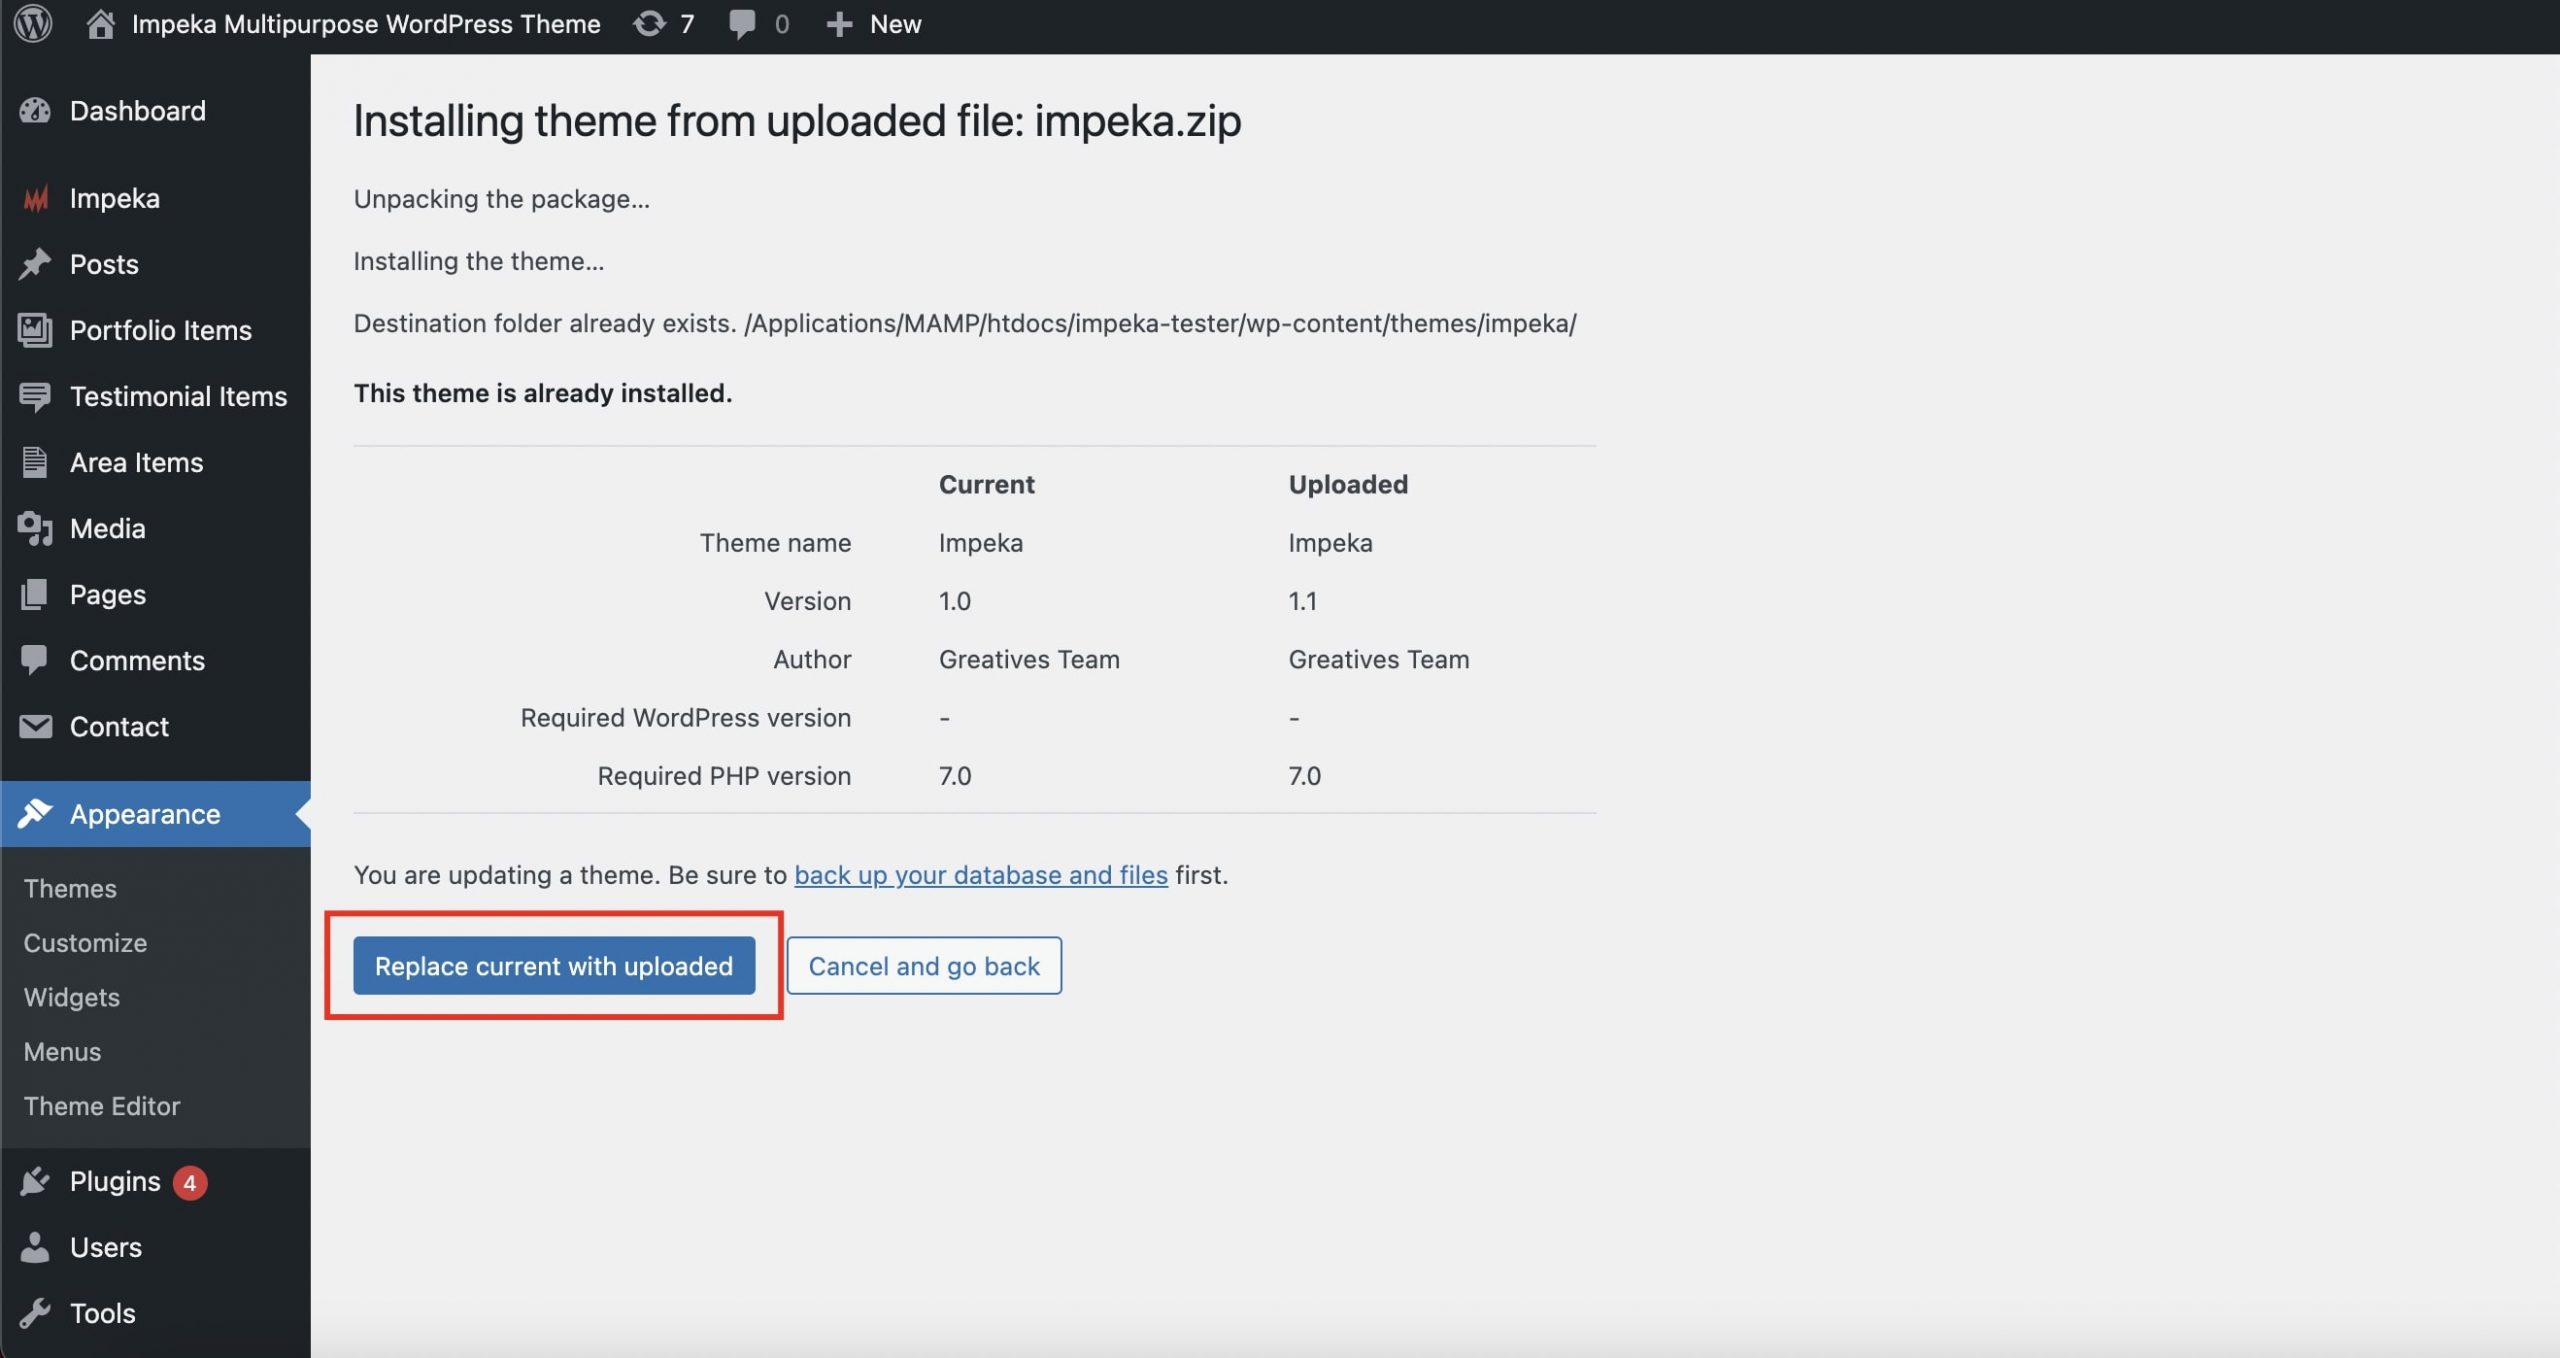Screen dimensions: 2560x1358
Task: Click the Dashboard gauge icon in the sidebar
Action: point(35,110)
